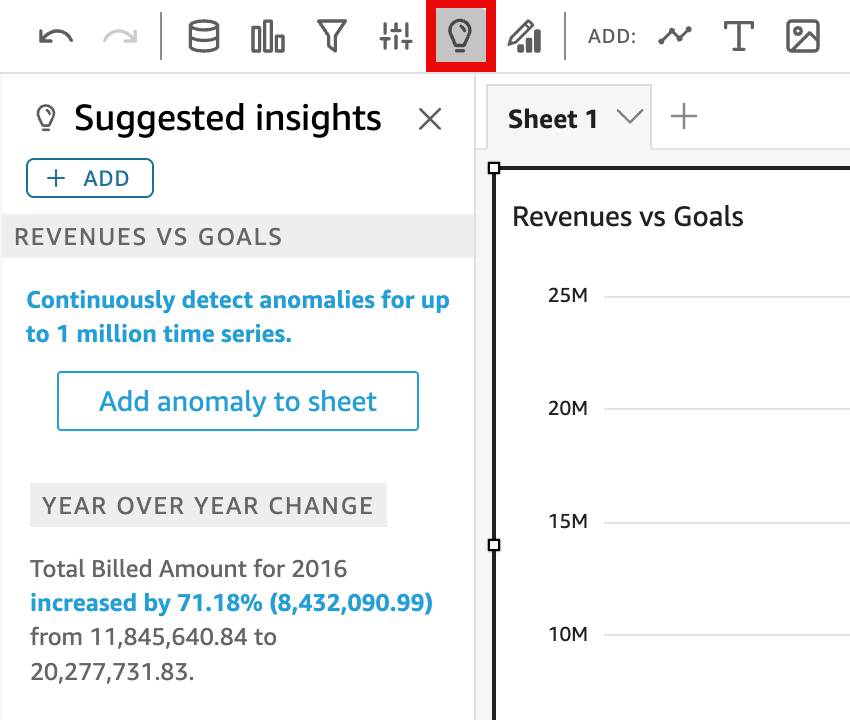Add a text box with T icon
The image size is (850, 720).
pos(739,36)
